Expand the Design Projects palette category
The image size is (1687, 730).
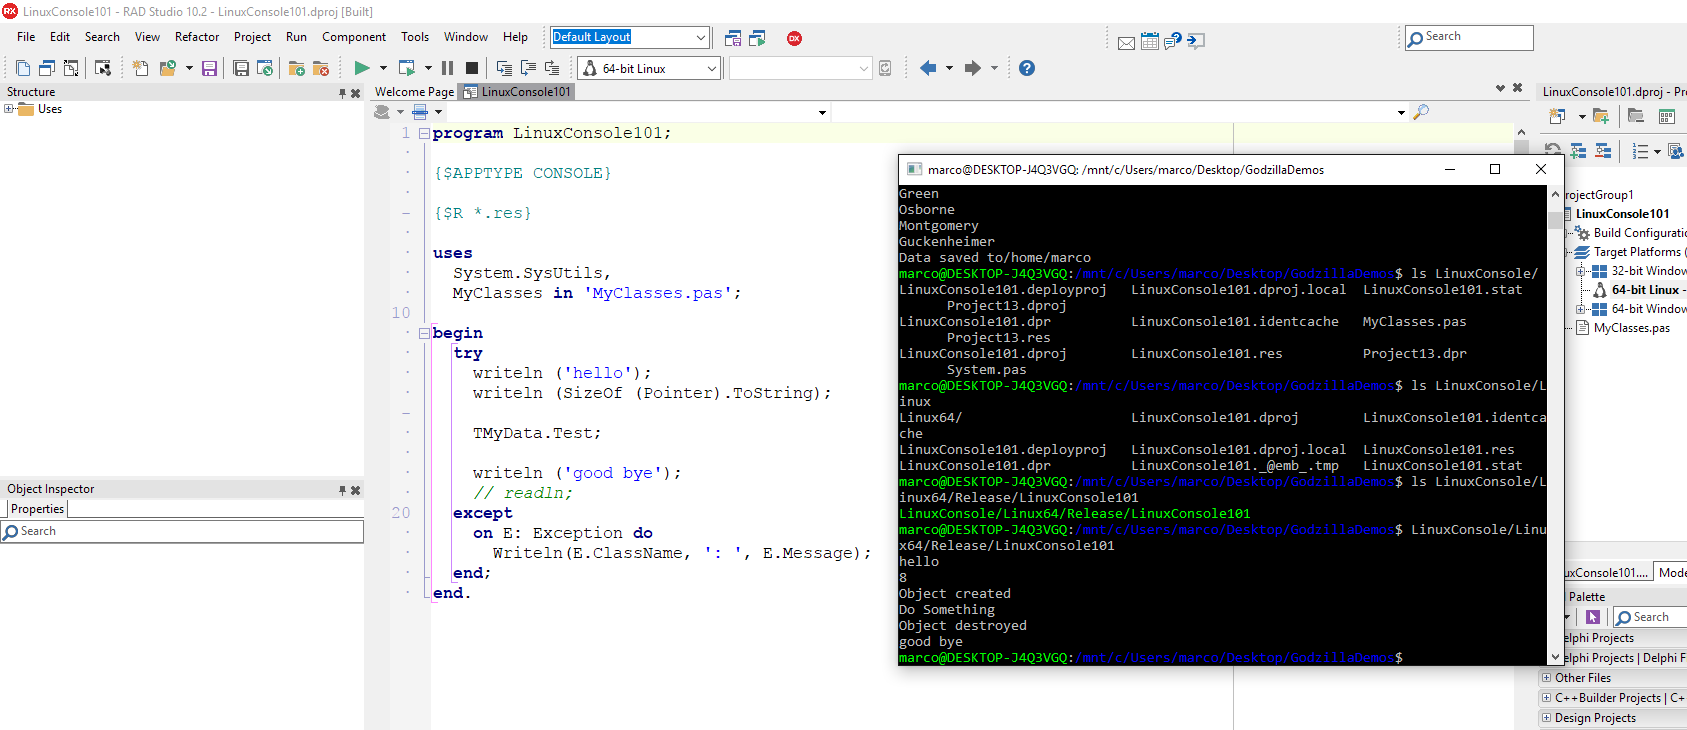(1546, 718)
